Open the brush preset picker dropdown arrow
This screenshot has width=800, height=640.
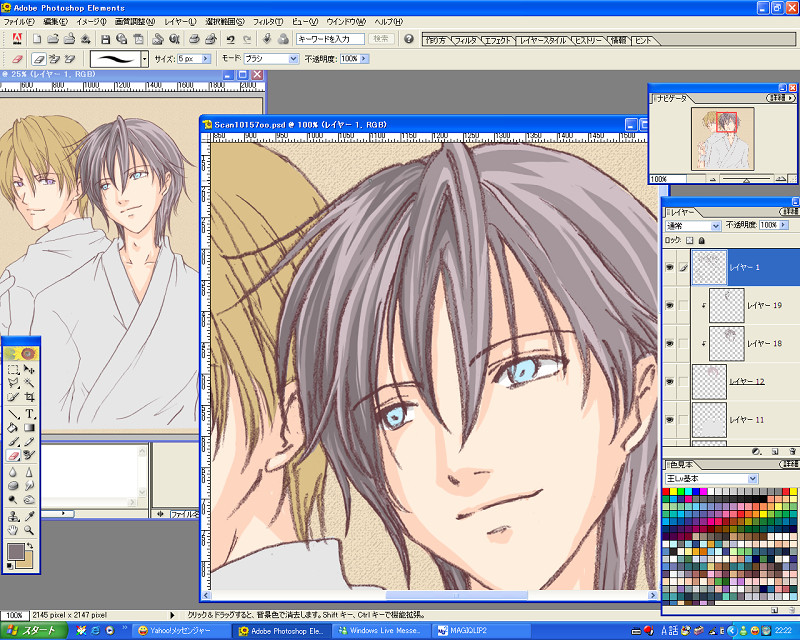(144, 59)
